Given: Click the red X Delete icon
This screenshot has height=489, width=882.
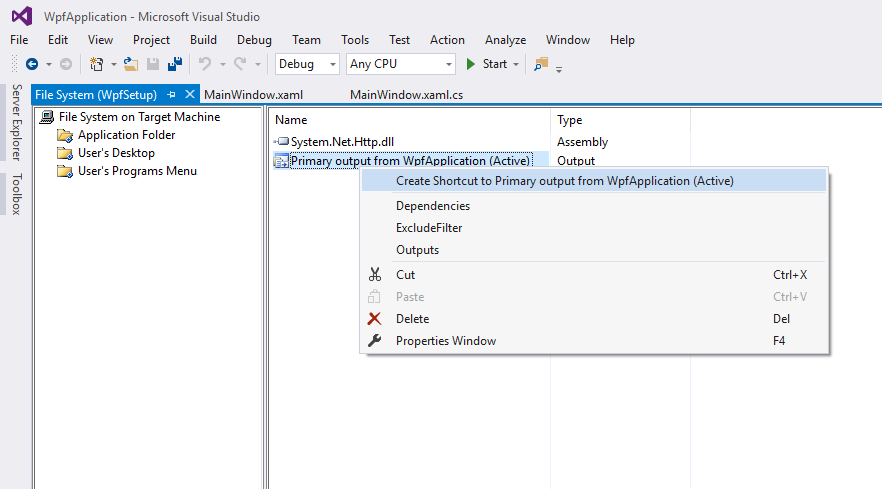Looking at the screenshot, I should click(x=375, y=319).
